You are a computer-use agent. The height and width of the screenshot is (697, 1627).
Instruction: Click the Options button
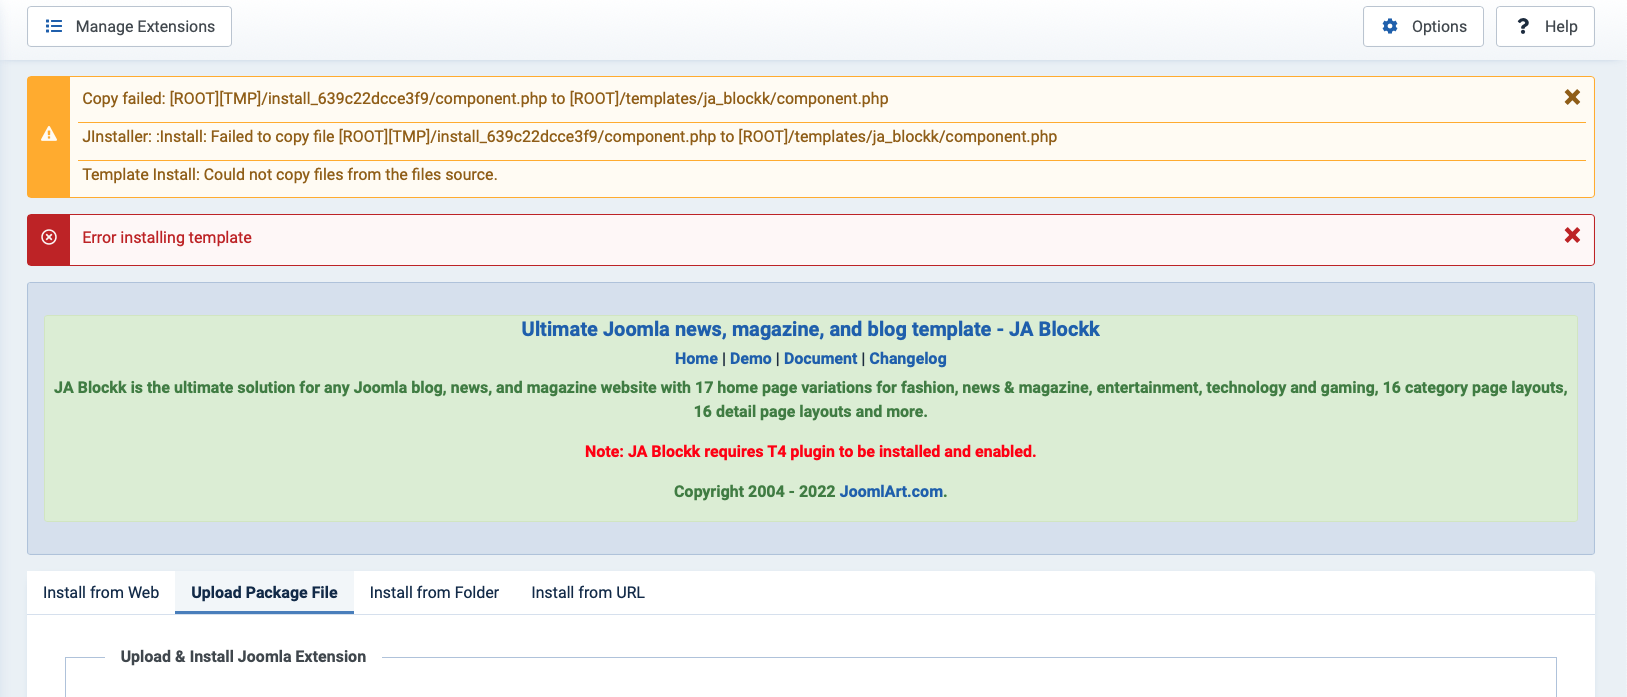click(1423, 26)
